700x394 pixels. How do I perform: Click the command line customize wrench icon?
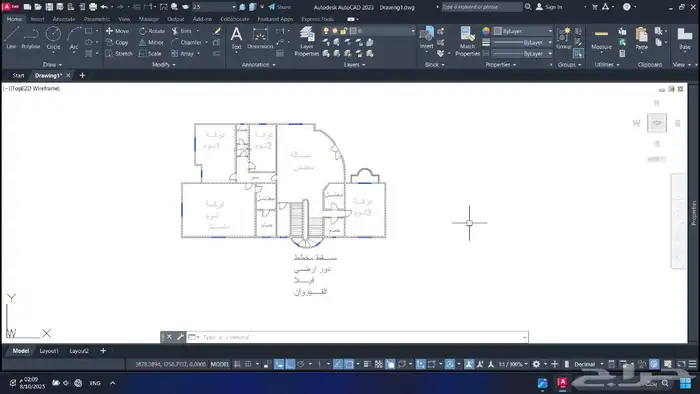[180, 337]
